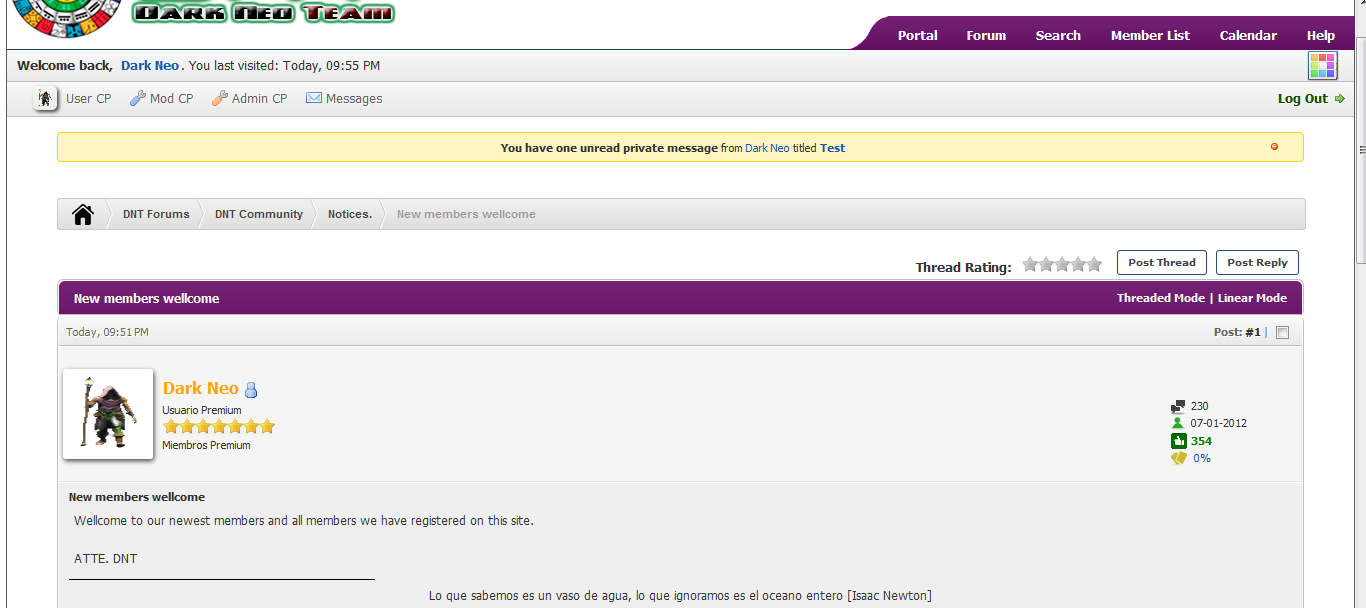Rate thread with the fifth star
The height and width of the screenshot is (608, 1366).
click(1094, 264)
